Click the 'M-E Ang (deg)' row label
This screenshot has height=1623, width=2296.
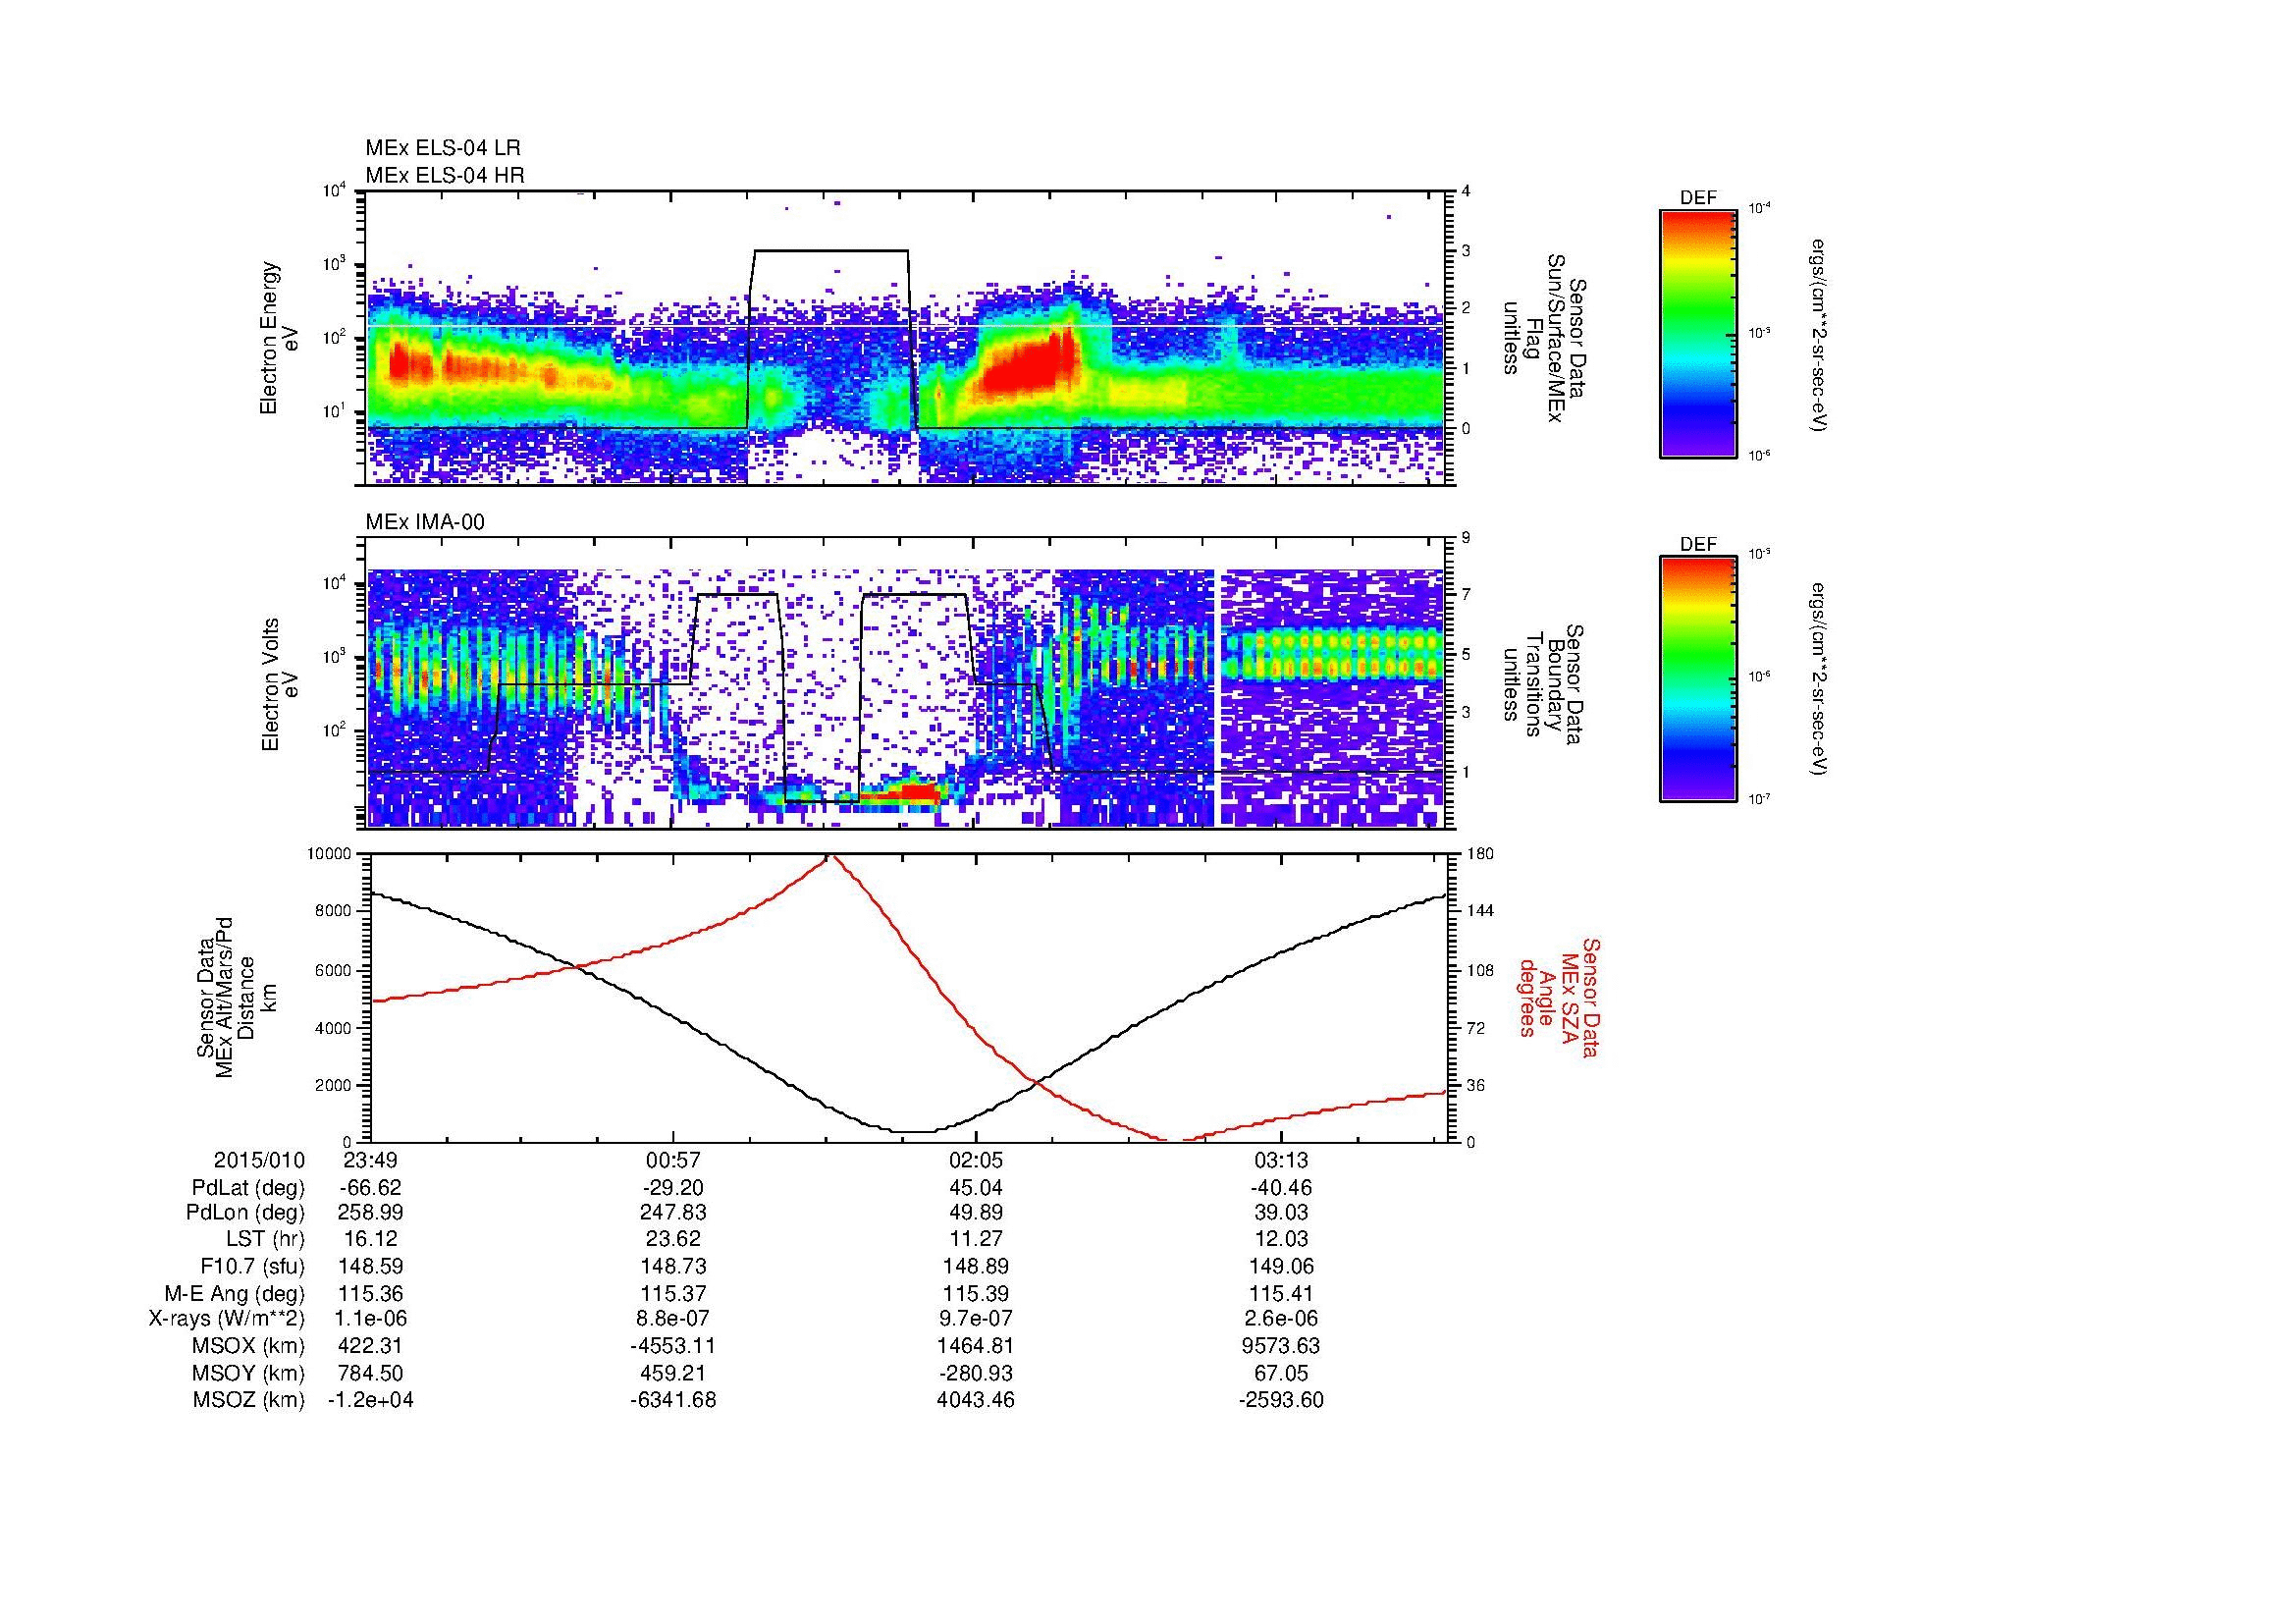coord(234,1294)
